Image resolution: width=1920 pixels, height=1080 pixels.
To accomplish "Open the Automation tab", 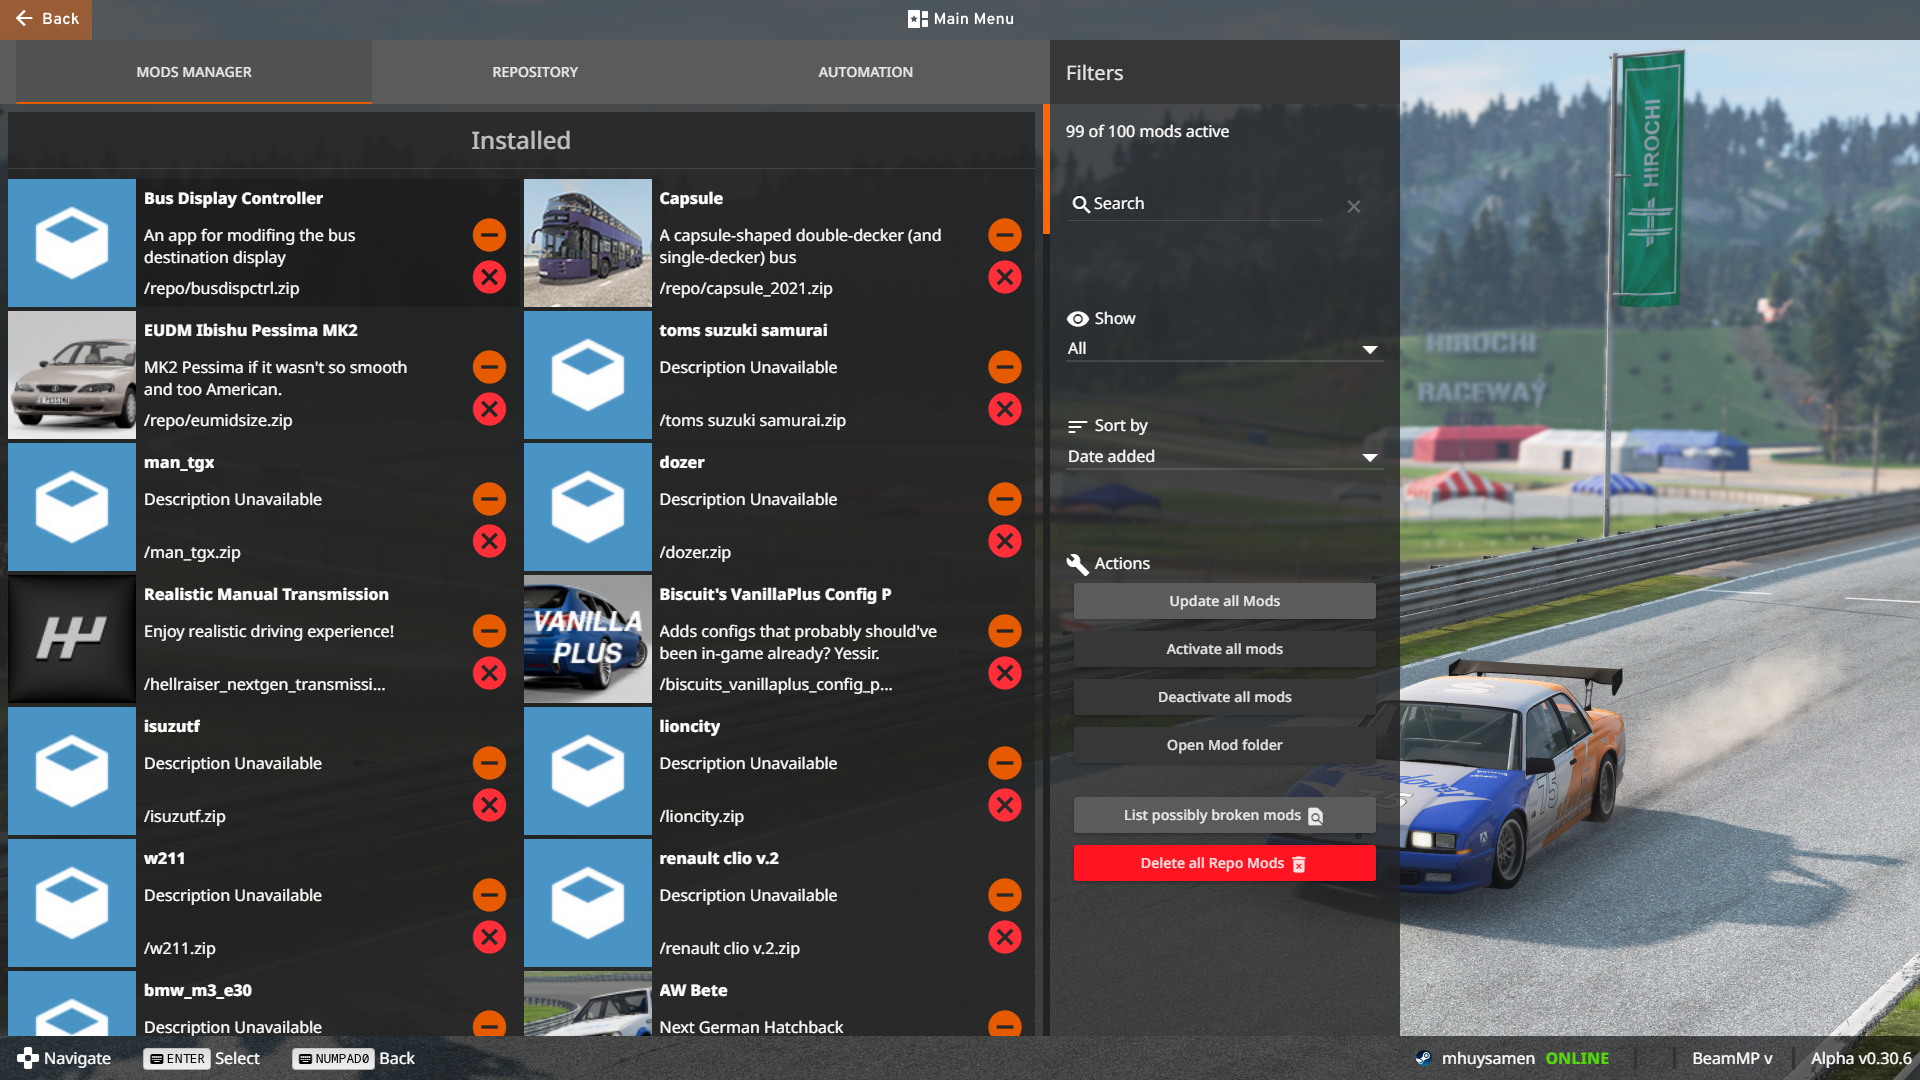I will tap(865, 72).
